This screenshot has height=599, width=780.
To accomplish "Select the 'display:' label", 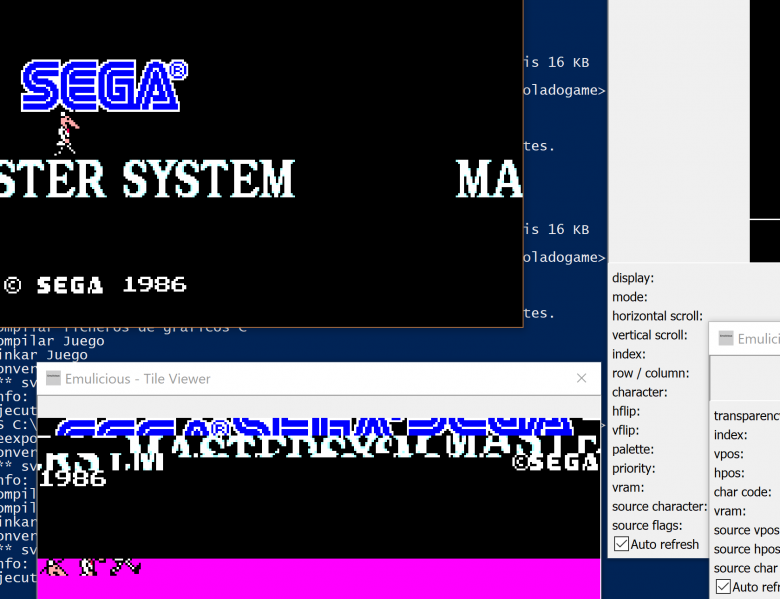I will click(633, 278).
